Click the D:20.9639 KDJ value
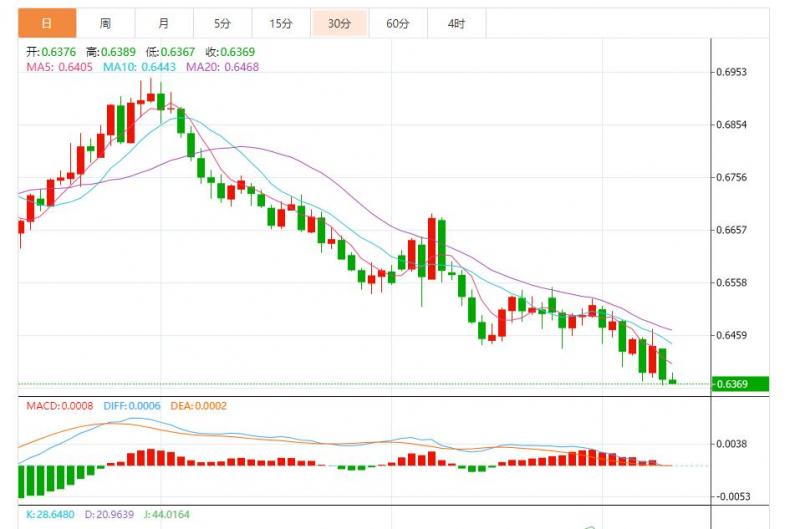Screen dimensions: 800x529 point(109,514)
